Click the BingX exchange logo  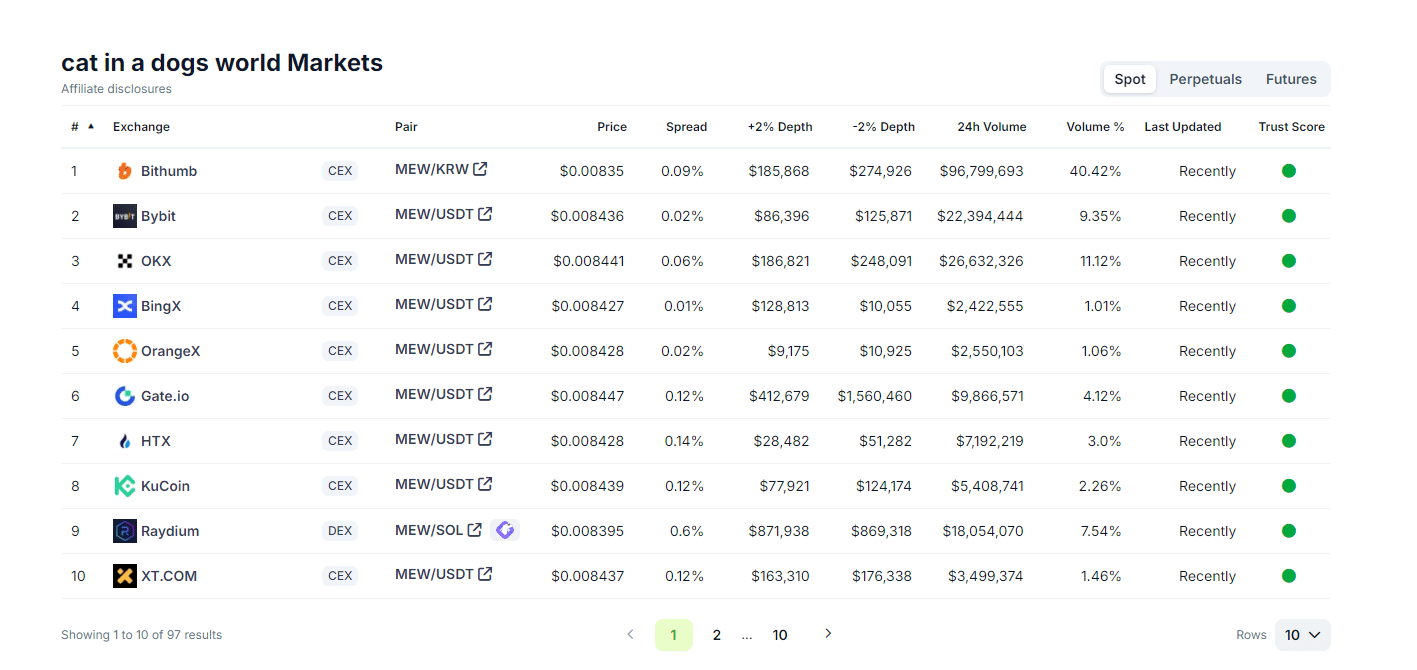coord(125,306)
